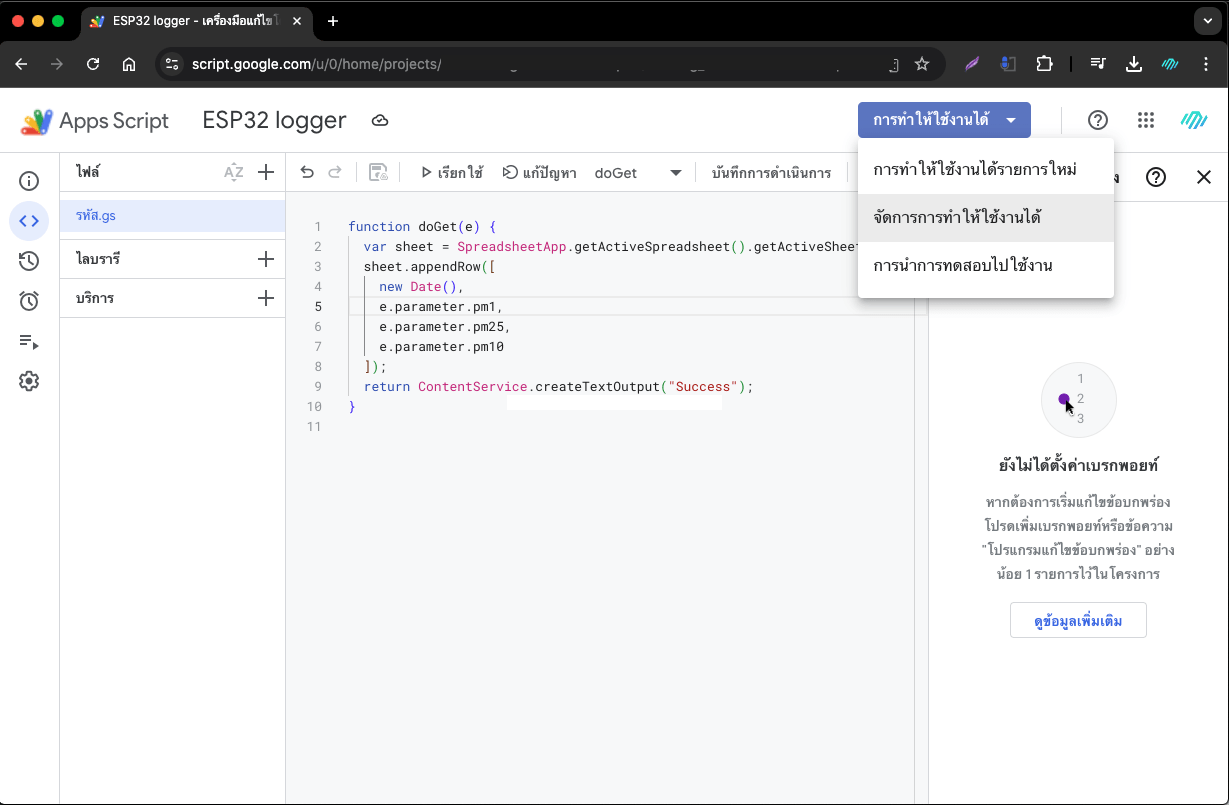Sort files with the AZ icon
Image resolution: width=1229 pixels, height=805 pixels.
pos(233,172)
